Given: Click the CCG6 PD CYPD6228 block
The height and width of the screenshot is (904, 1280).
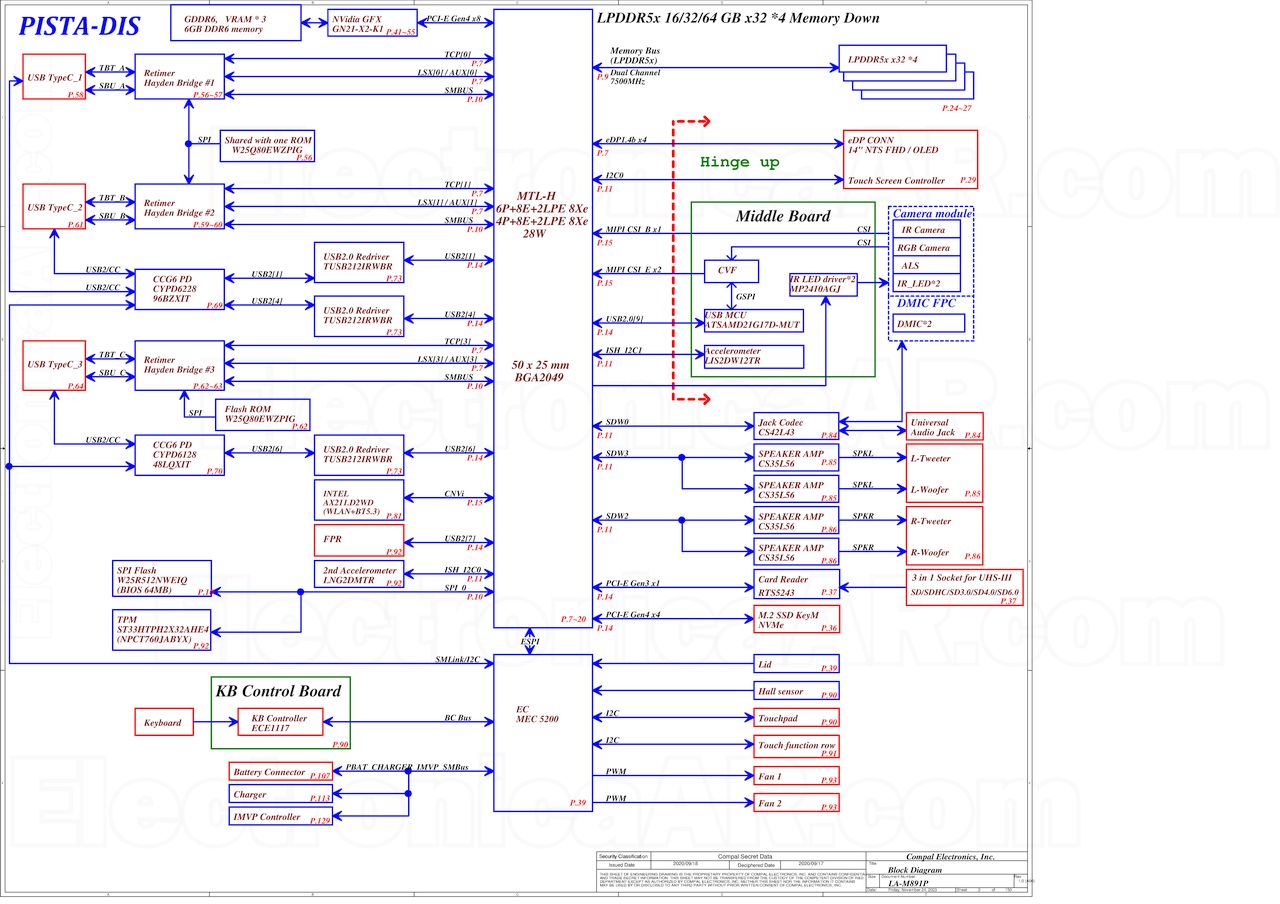Looking at the screenshot, I should pyautogui.click(x=180, y=288).
